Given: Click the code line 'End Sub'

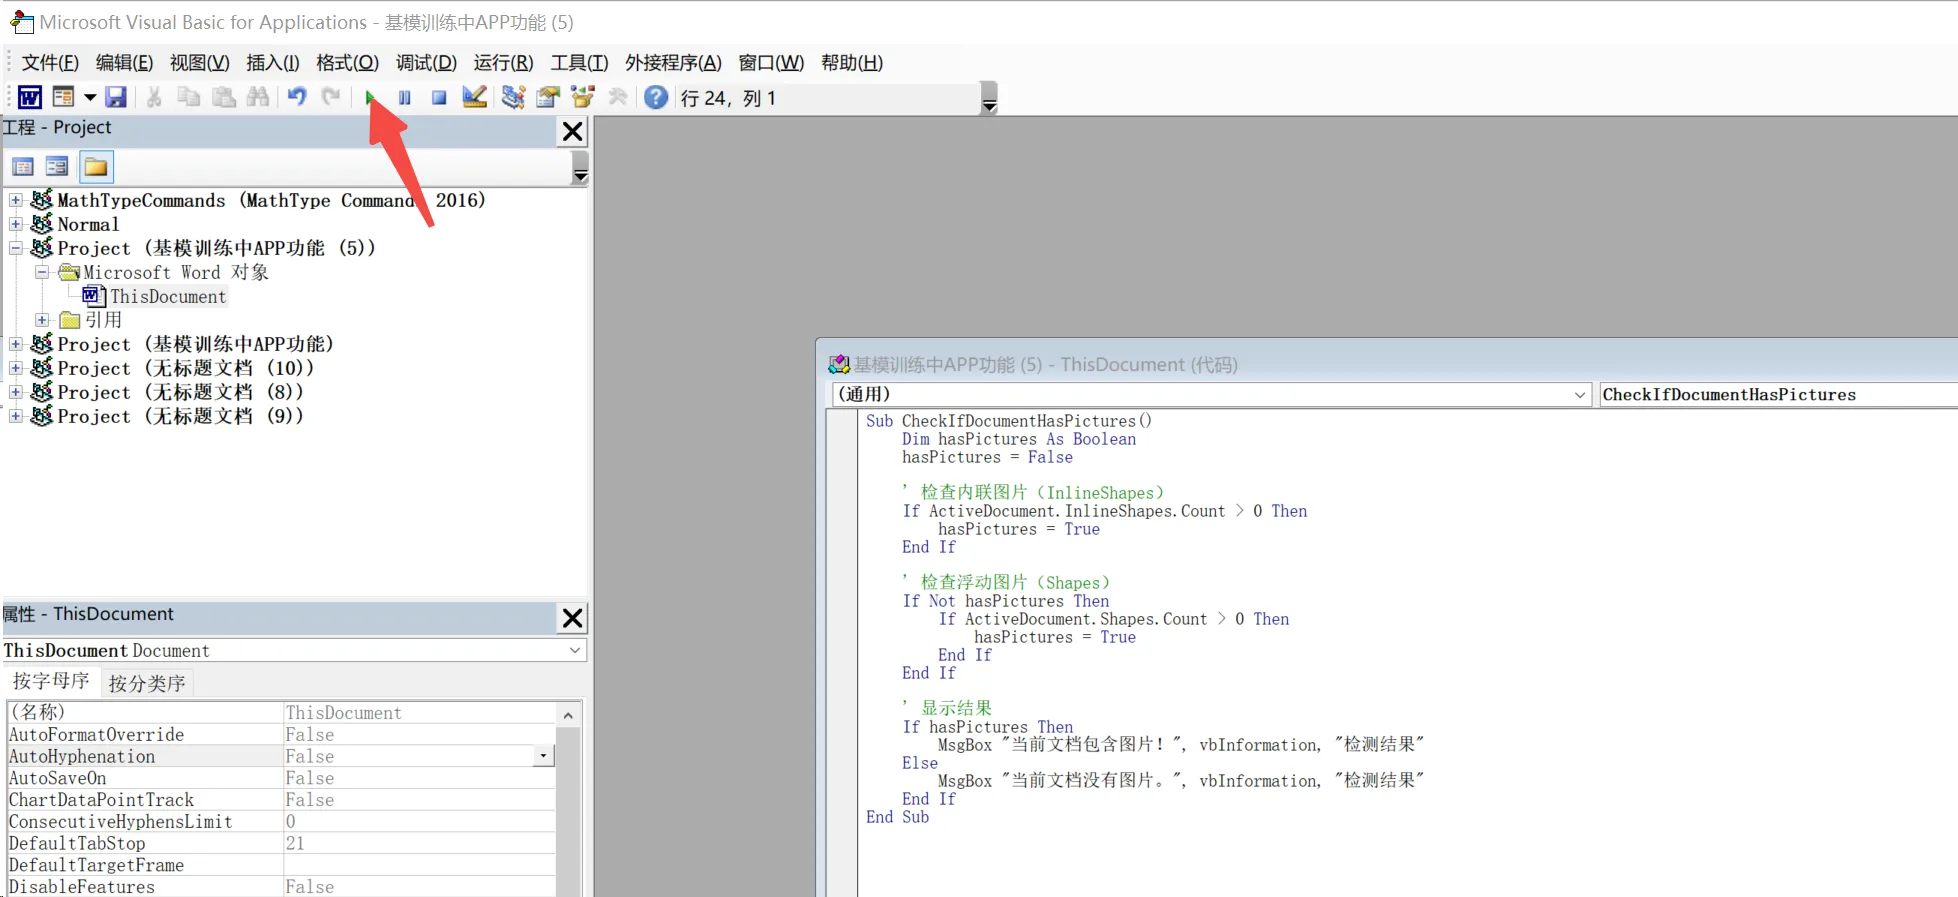Looking at the screenshot, I should pos(897,817).
